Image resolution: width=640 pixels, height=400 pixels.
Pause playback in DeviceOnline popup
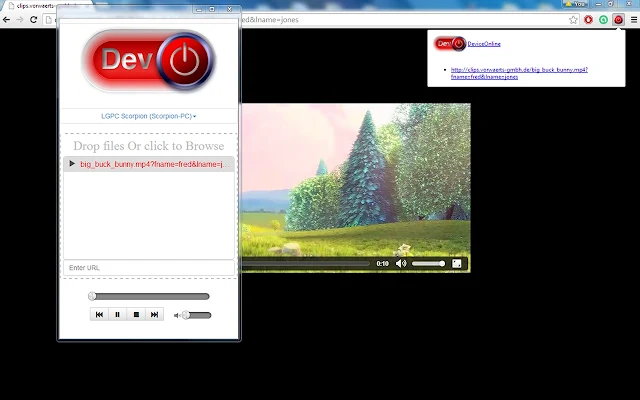click(118, 314)
